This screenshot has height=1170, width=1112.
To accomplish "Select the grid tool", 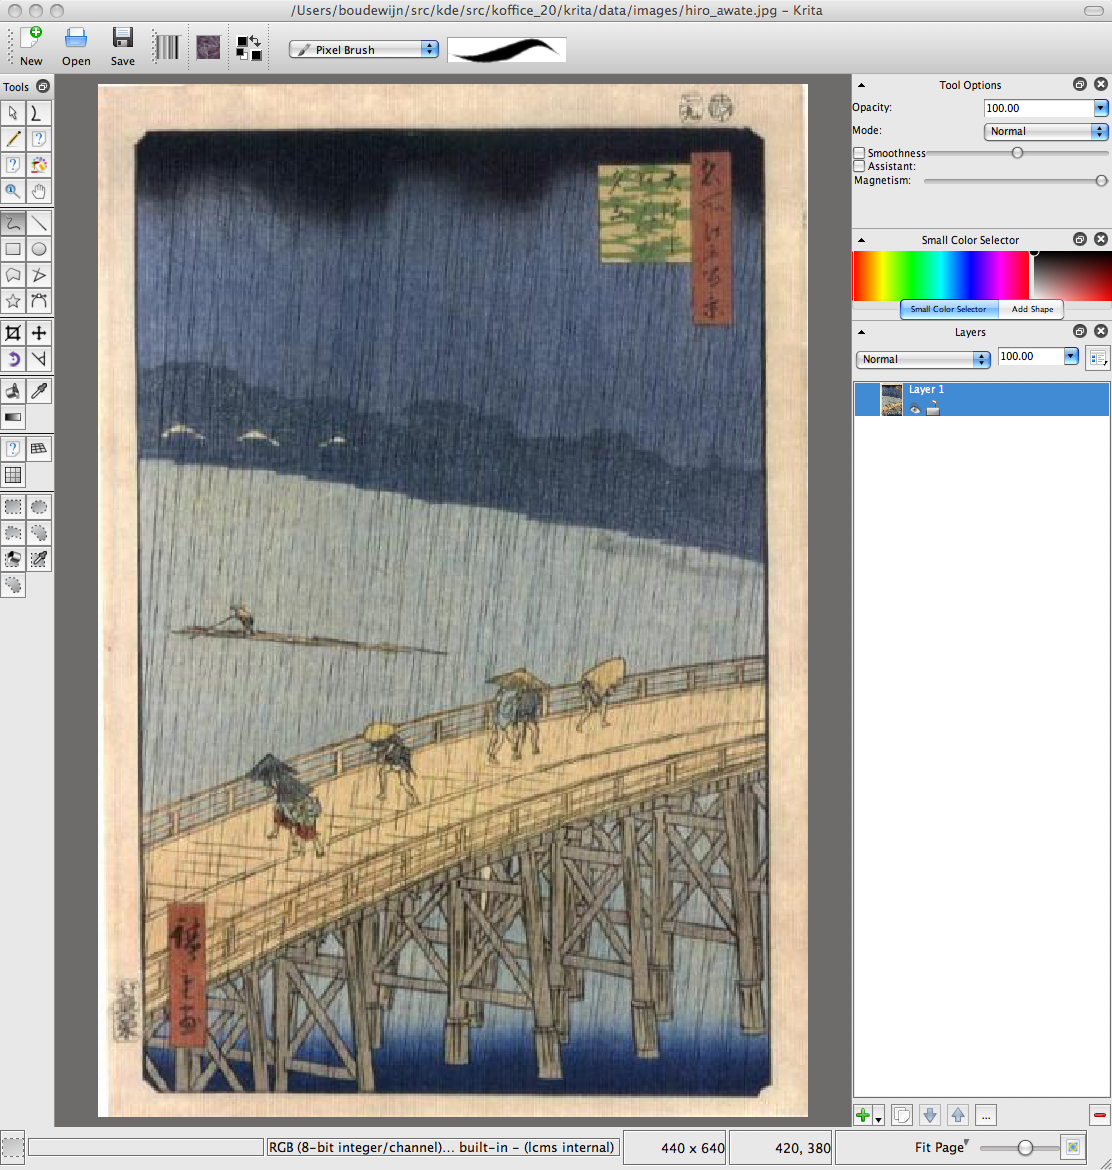I will point(13,475).
